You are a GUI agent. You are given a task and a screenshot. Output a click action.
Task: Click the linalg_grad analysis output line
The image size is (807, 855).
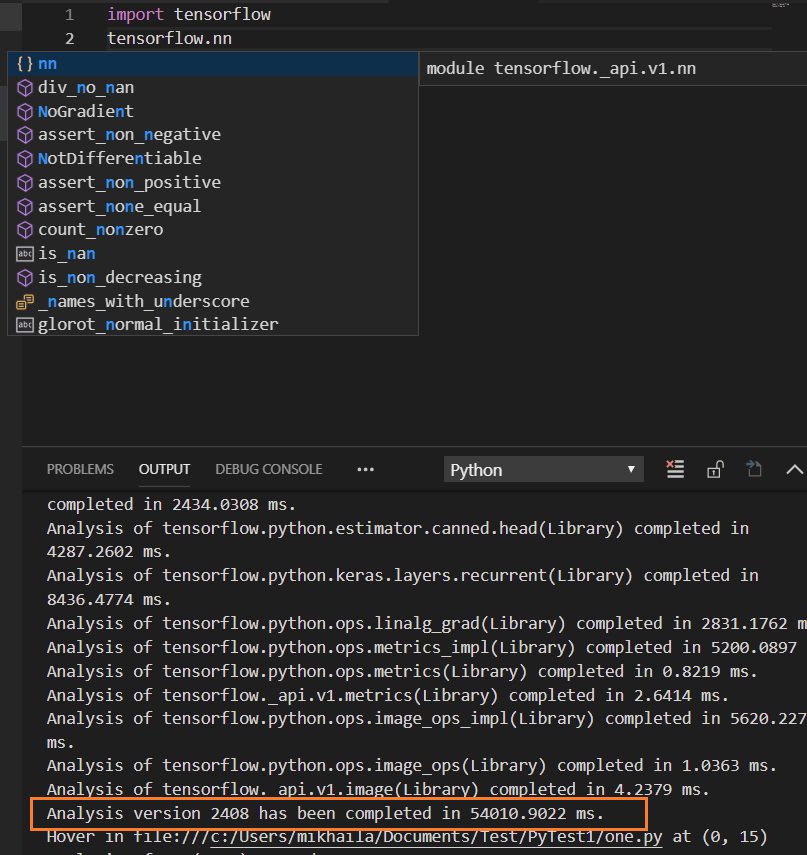pos(426,623)
